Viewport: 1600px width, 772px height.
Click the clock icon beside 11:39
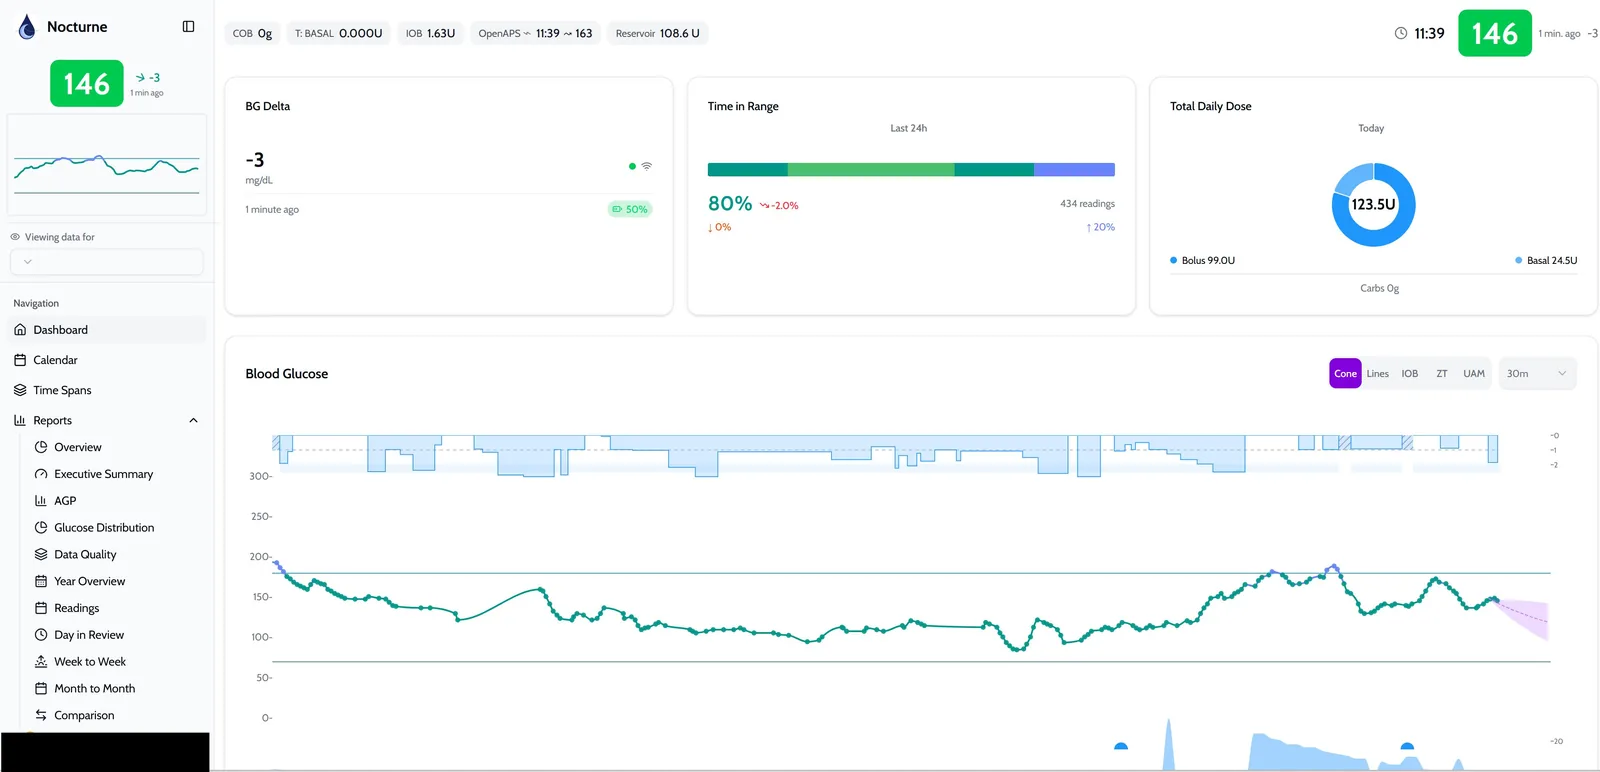tap(1401, 33)
